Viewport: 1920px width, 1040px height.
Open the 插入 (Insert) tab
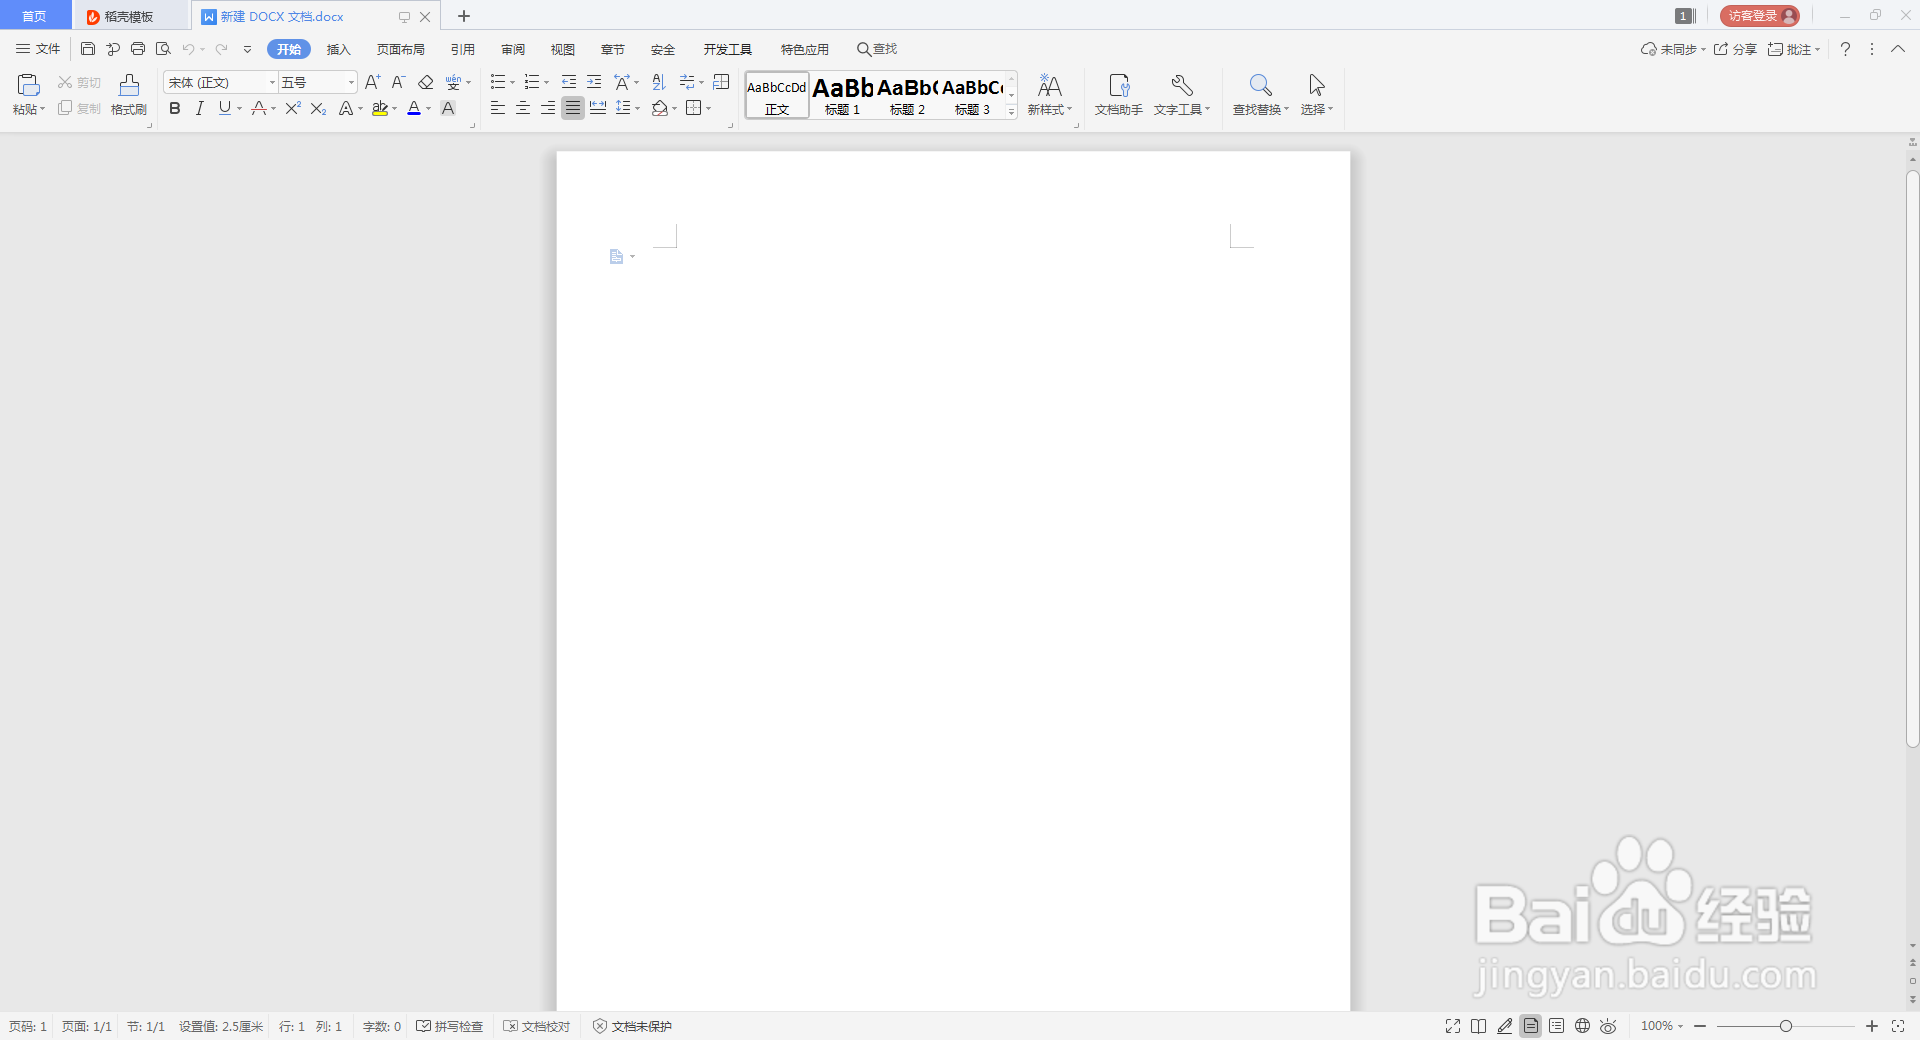click(x=339, y=49)
